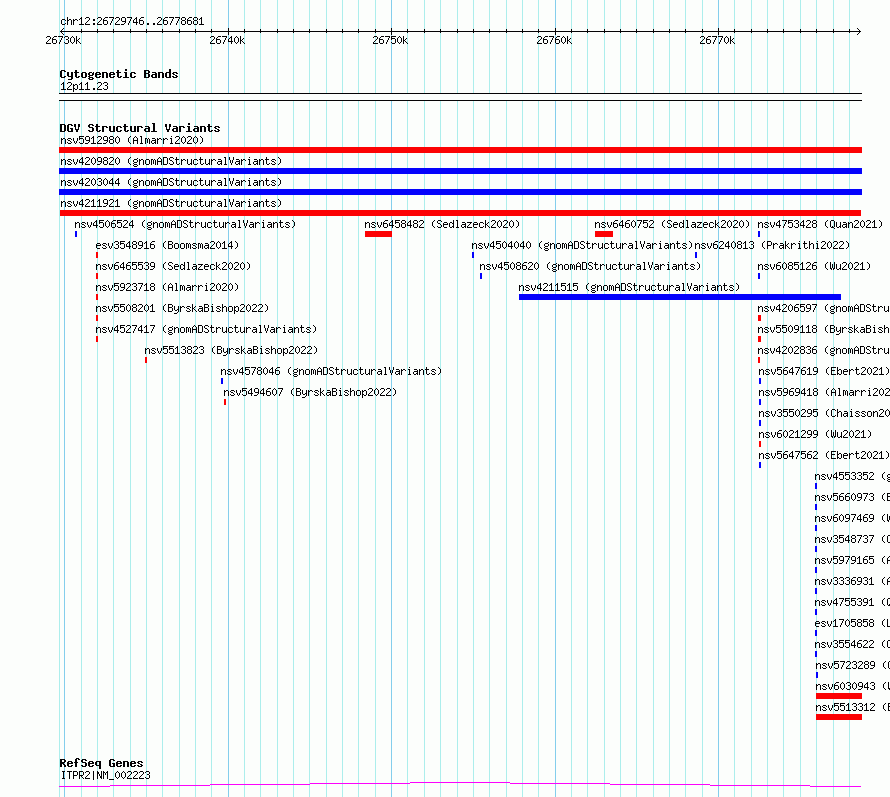
Task: Click nsv5513823 (ByrskaBishop2022) label
Action: [x=231, y=350]
